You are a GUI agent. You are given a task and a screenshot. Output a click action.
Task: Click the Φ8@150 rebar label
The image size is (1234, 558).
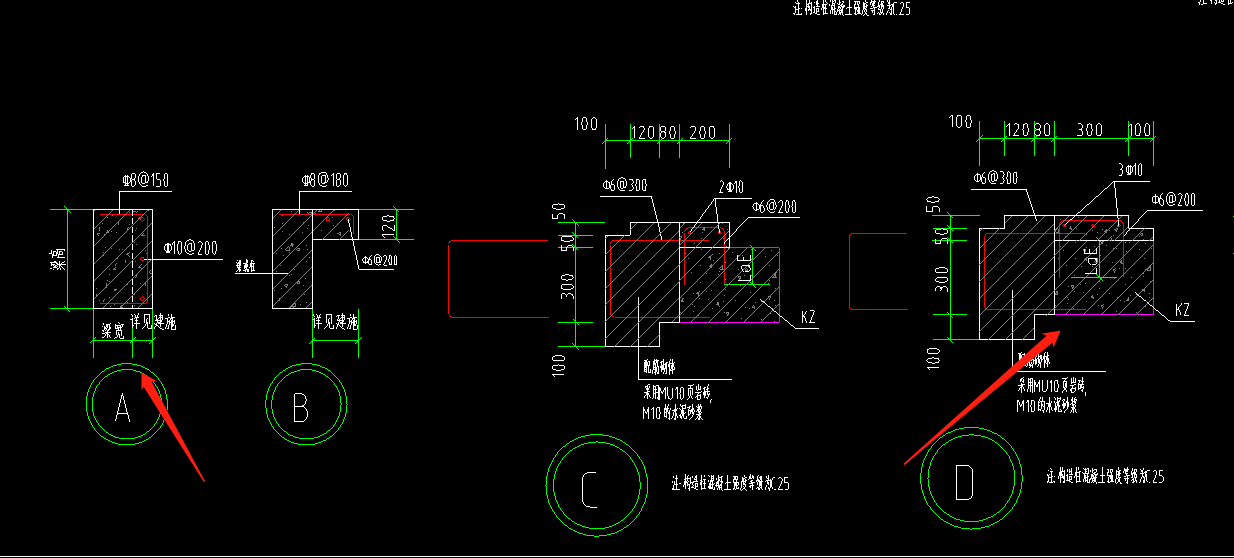[x=145, y=181]
